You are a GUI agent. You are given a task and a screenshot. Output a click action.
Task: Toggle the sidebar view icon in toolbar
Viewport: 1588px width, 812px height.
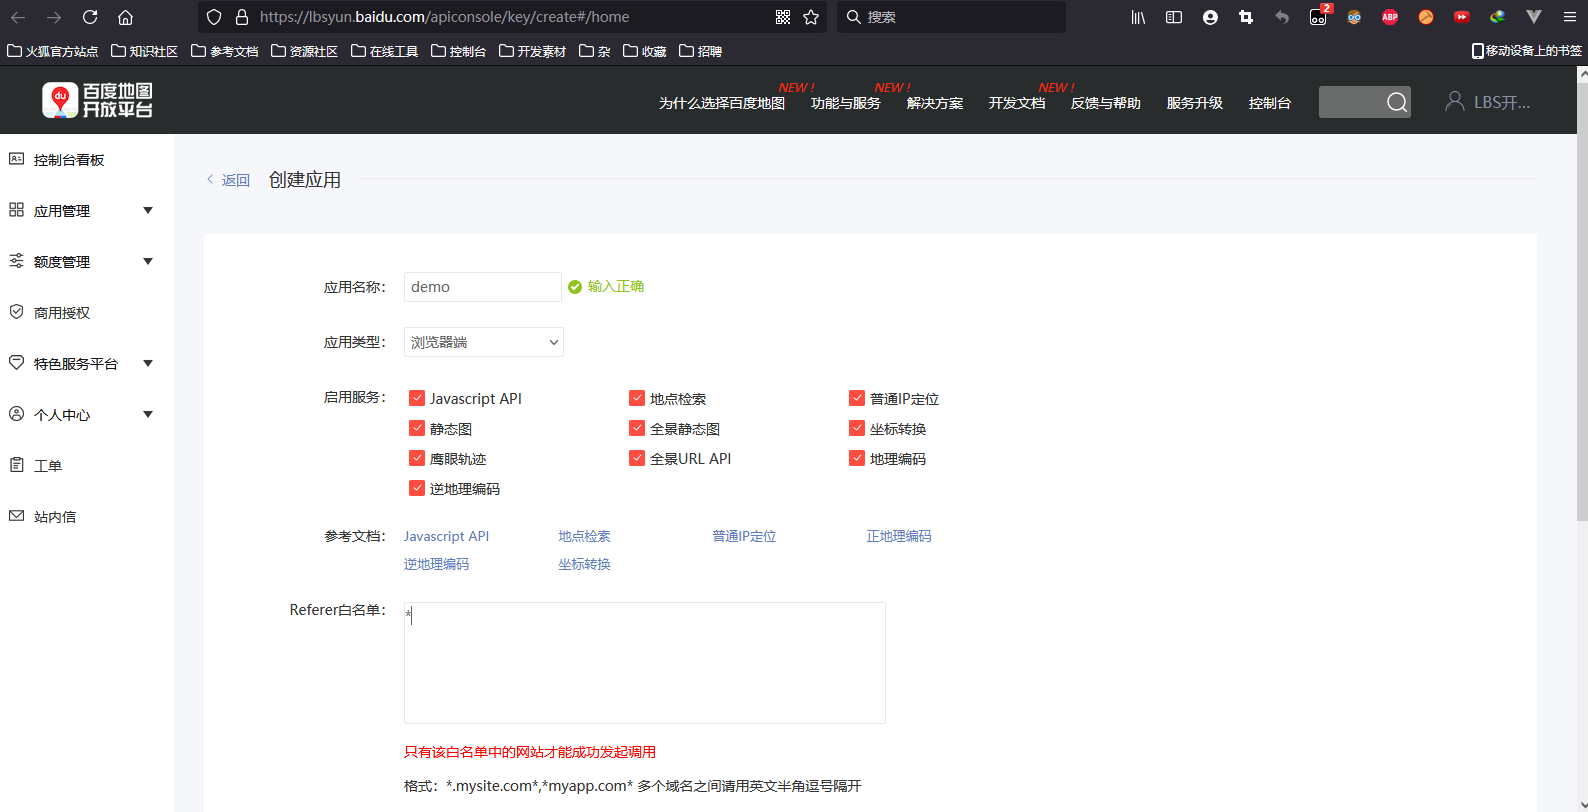[x=1174, y=17]
